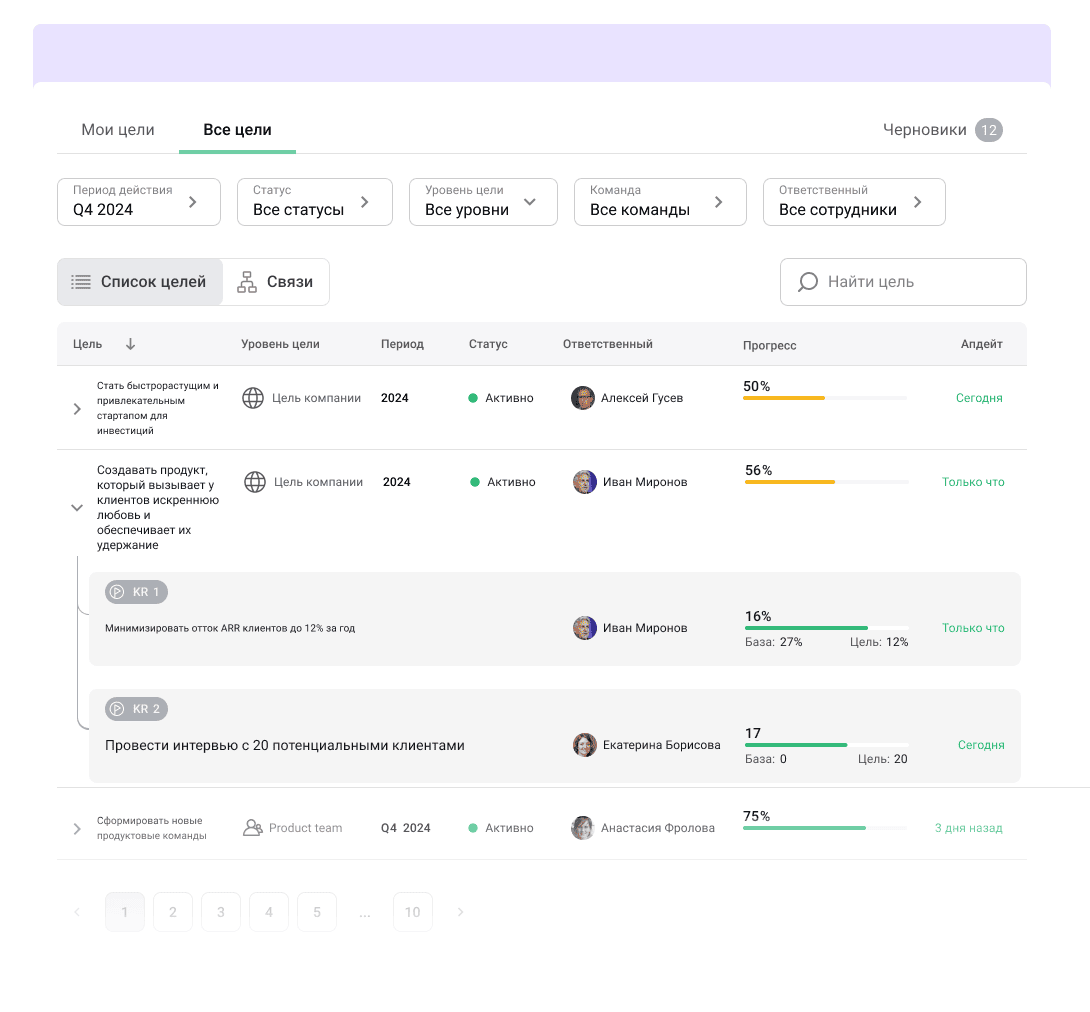The height and width of the screenshot is (1012, 1090).
Task: Collapse the Создавать продукт goal row
Action: tap(77, 508)
